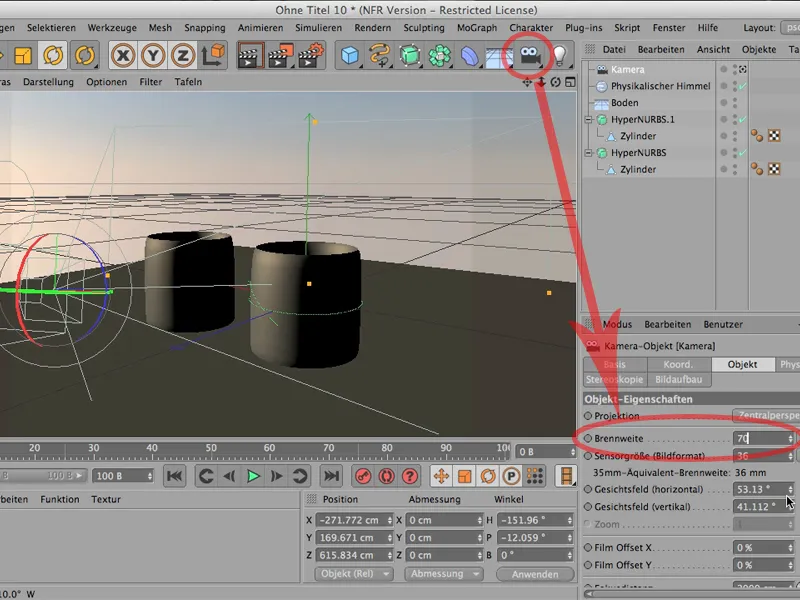Click timeline ruler at frame 50
Image resolution: width=800 pixels, height=600 pixels.
pos(211,448)
